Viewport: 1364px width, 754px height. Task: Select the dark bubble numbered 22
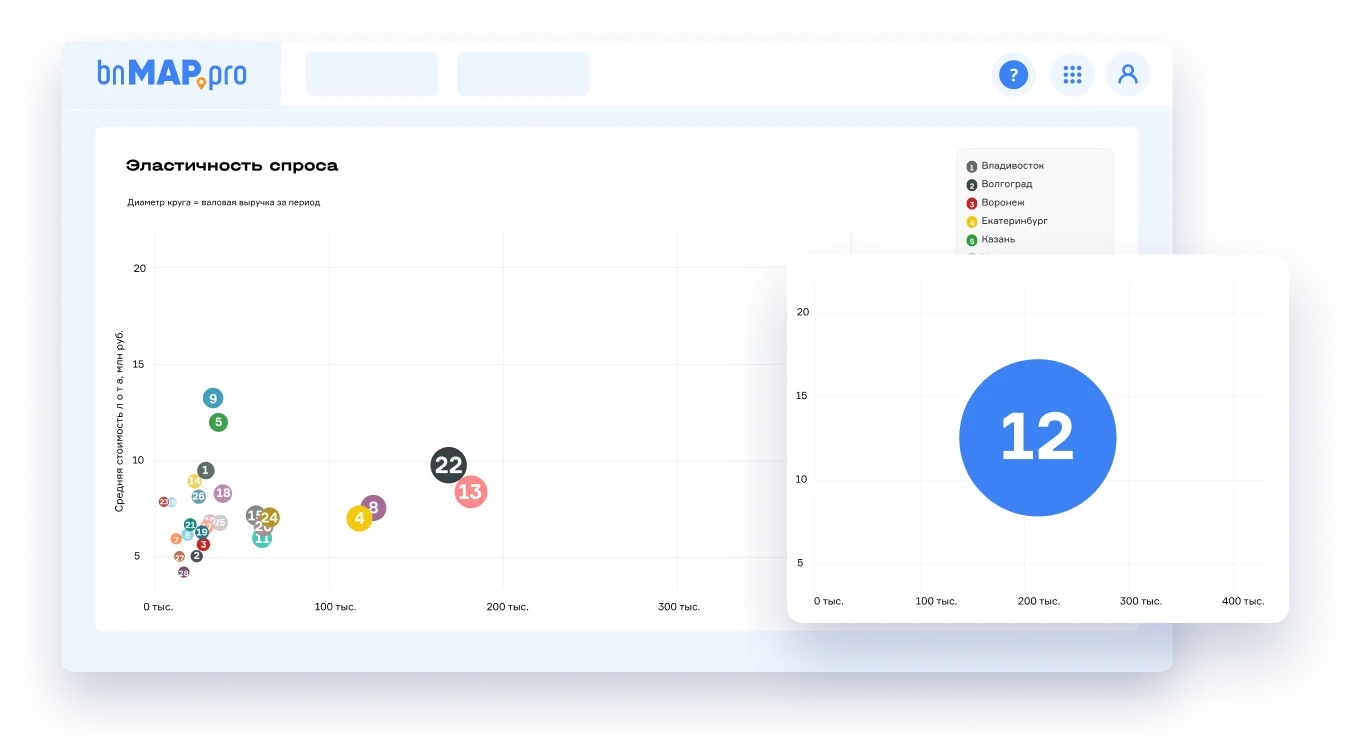(448, 464)
